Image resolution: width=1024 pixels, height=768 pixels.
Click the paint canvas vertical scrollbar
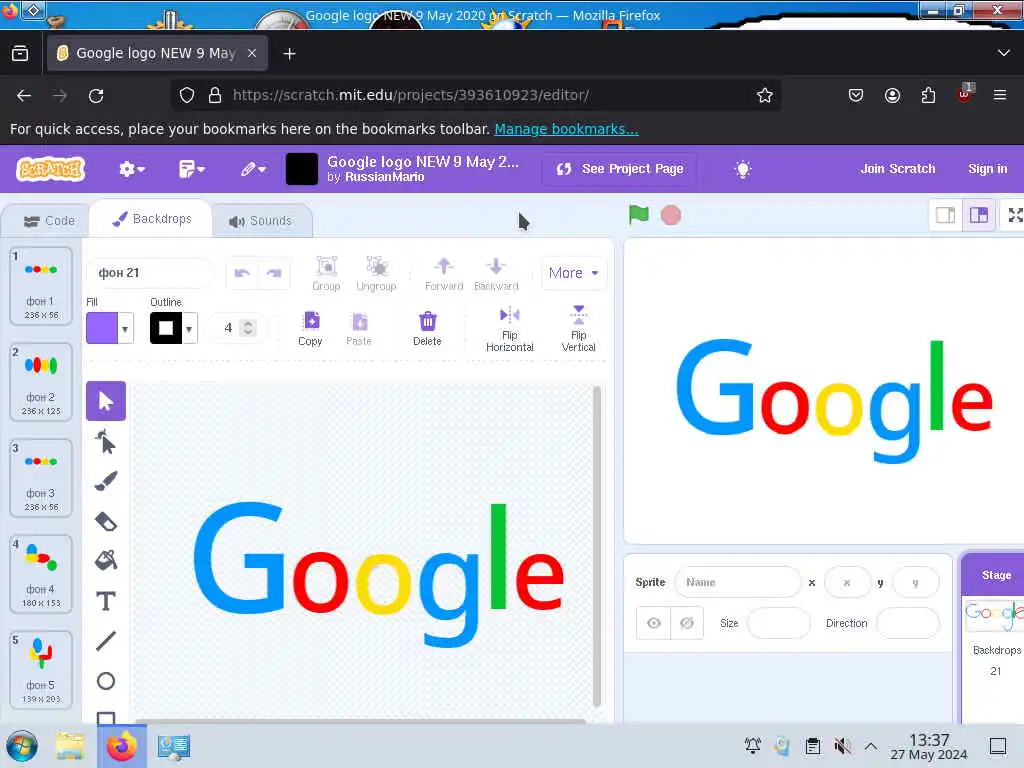click(x=596, y=547)
